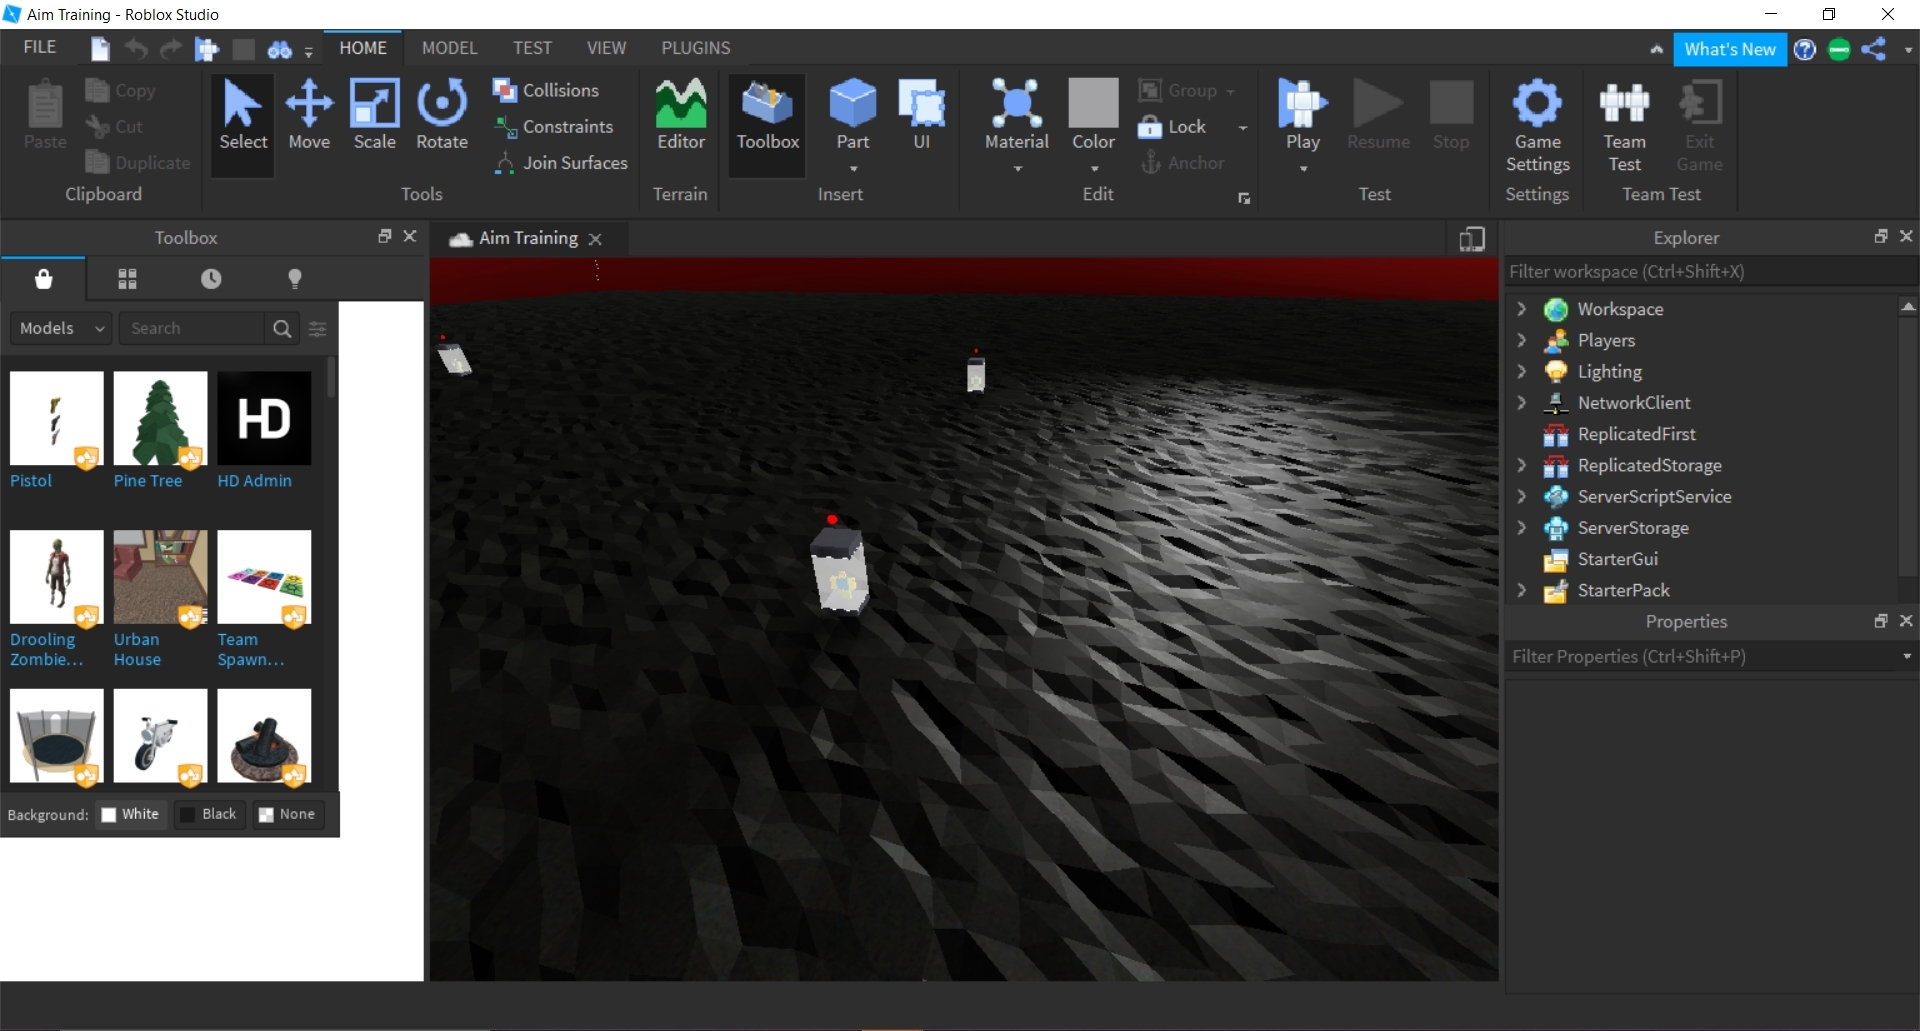Select the Move tool
The height and width of the screenshot is (1031, 1920).
point(309,115)
